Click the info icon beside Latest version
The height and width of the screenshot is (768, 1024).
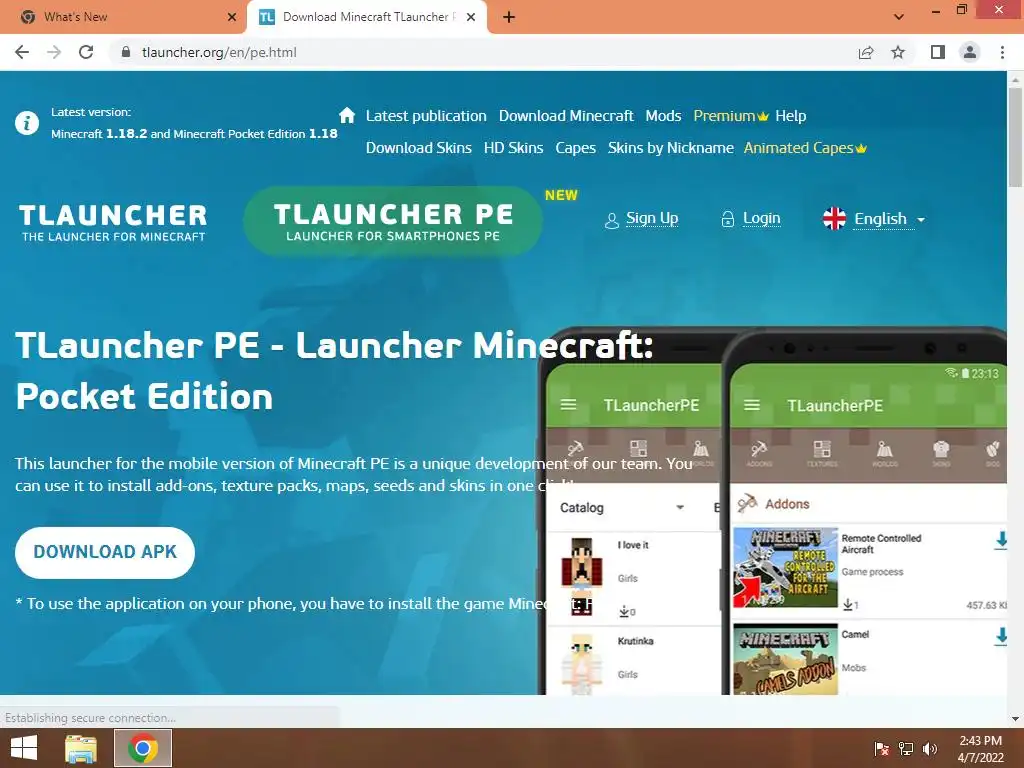tap(27, 123)
